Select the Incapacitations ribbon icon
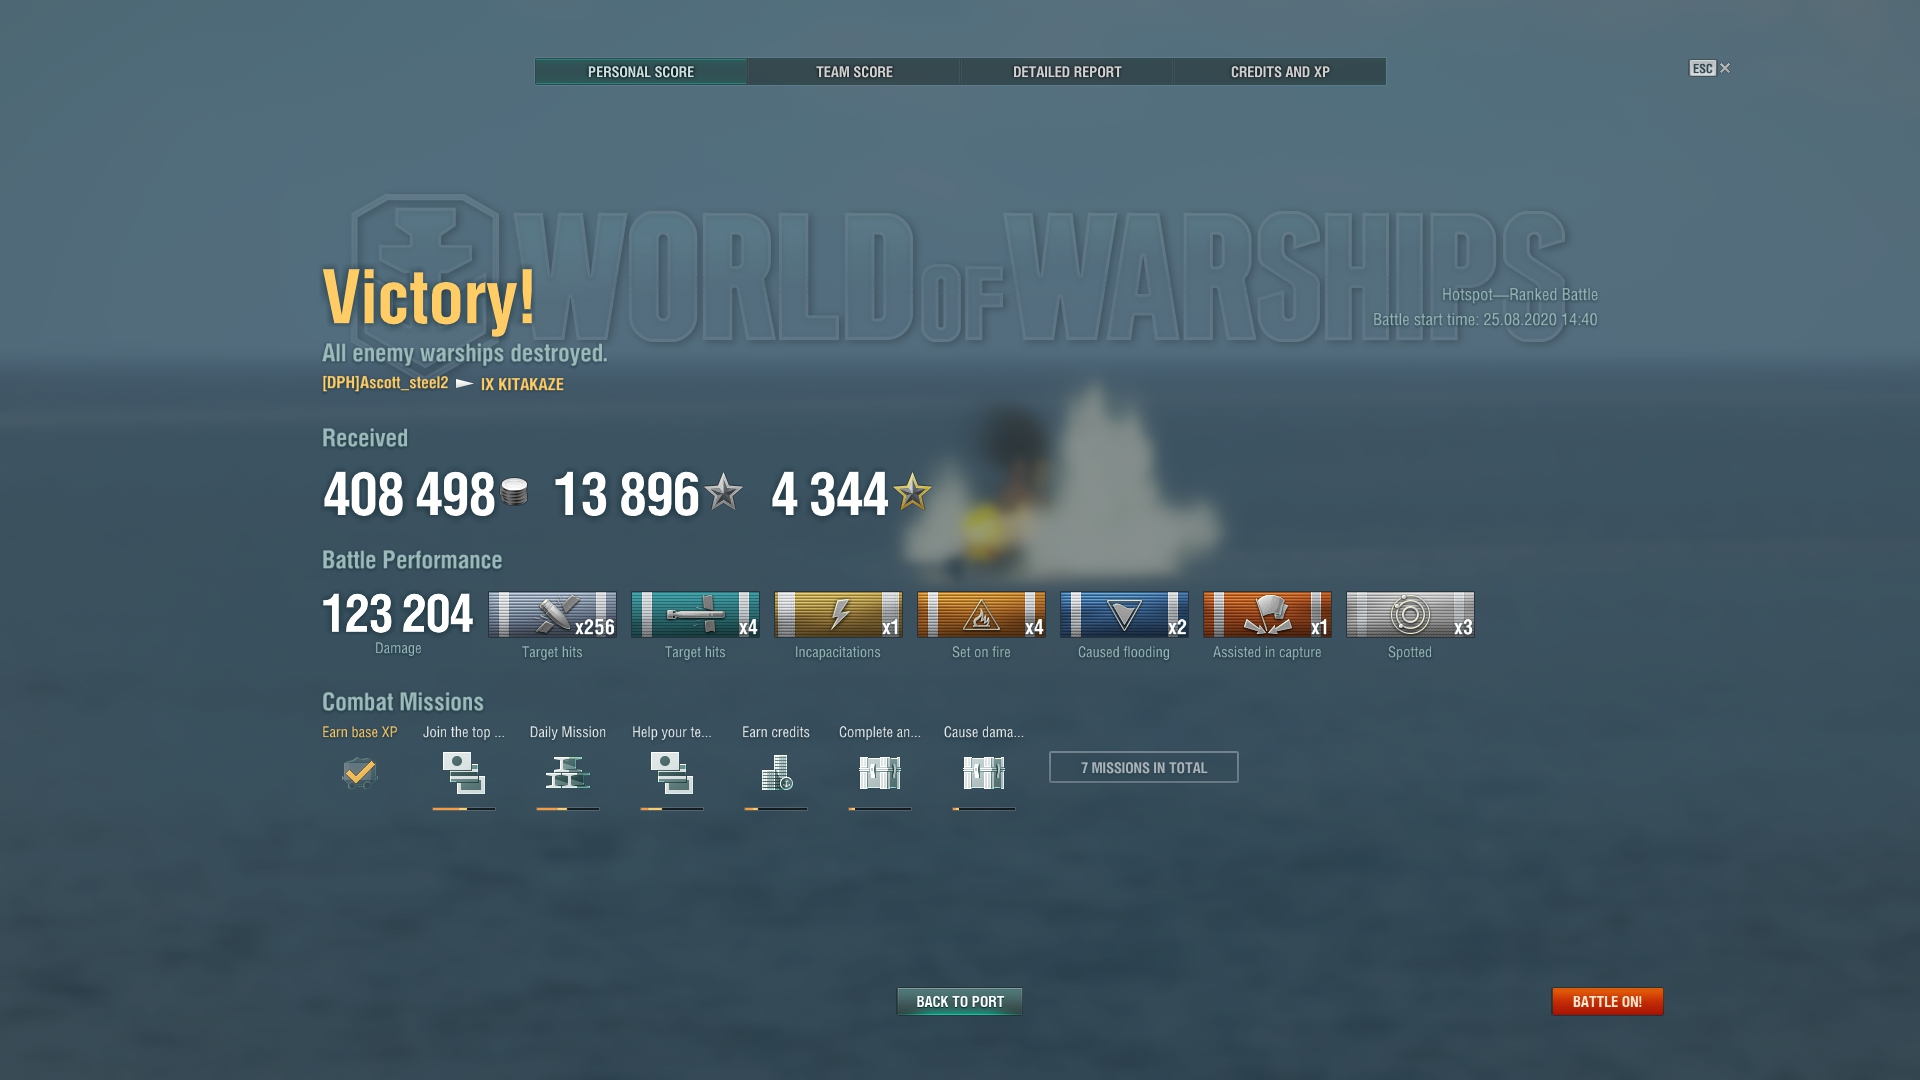The width and height of the screenshot is (1920, 1080). tap(838, 615)
